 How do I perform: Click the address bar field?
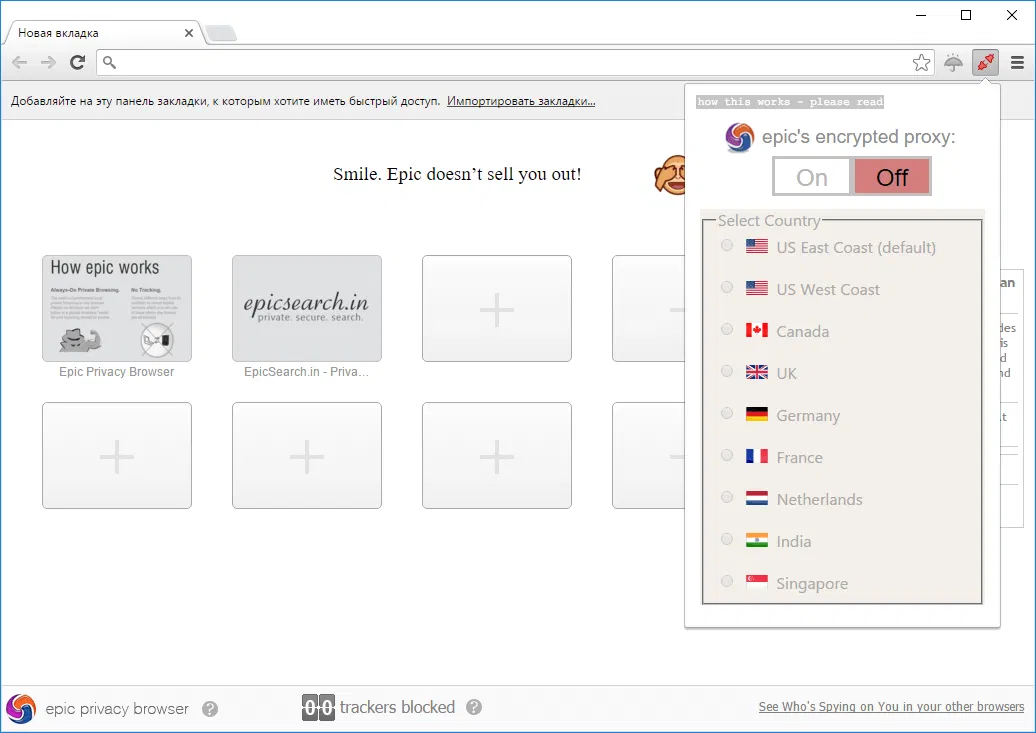coord(515,63)
